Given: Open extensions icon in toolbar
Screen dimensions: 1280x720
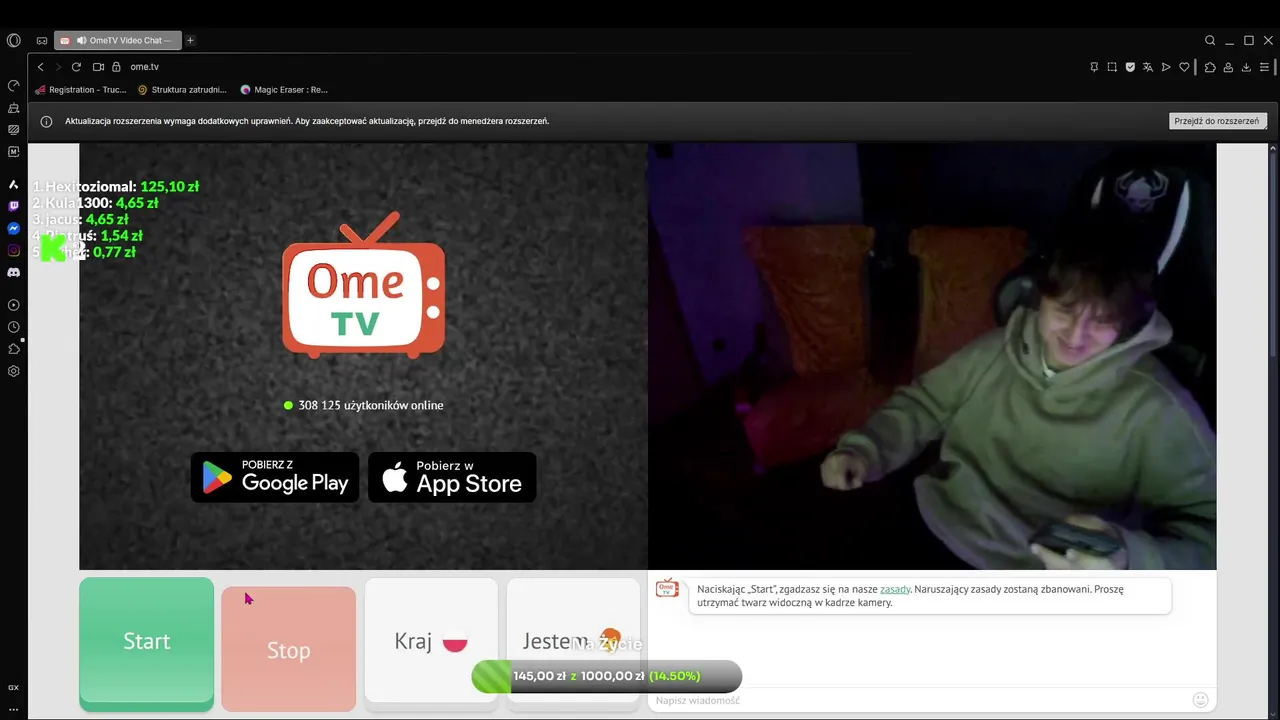Looking at the screenshot, I should pos(1210,67).
